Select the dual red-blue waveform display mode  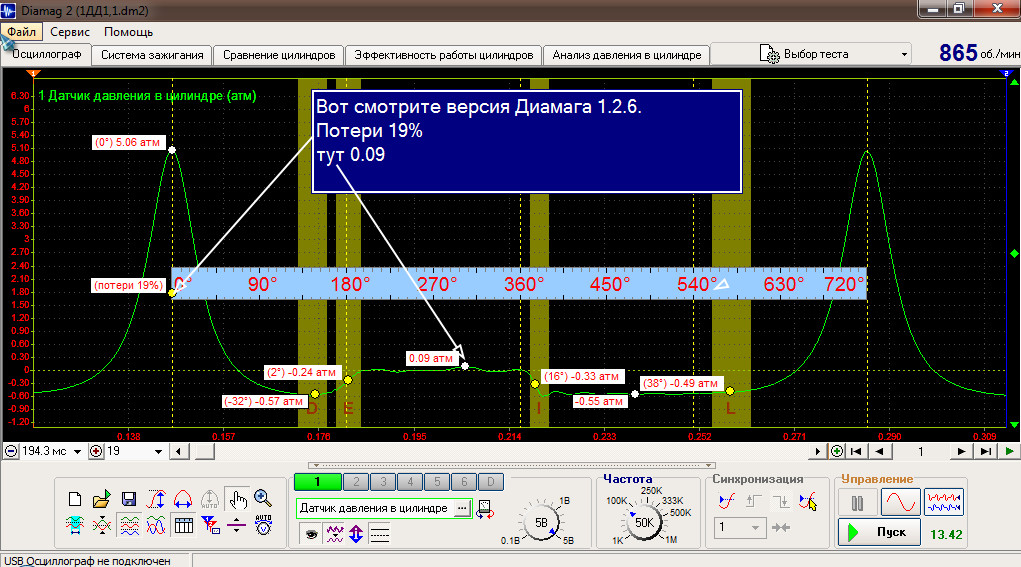[944, 503]
